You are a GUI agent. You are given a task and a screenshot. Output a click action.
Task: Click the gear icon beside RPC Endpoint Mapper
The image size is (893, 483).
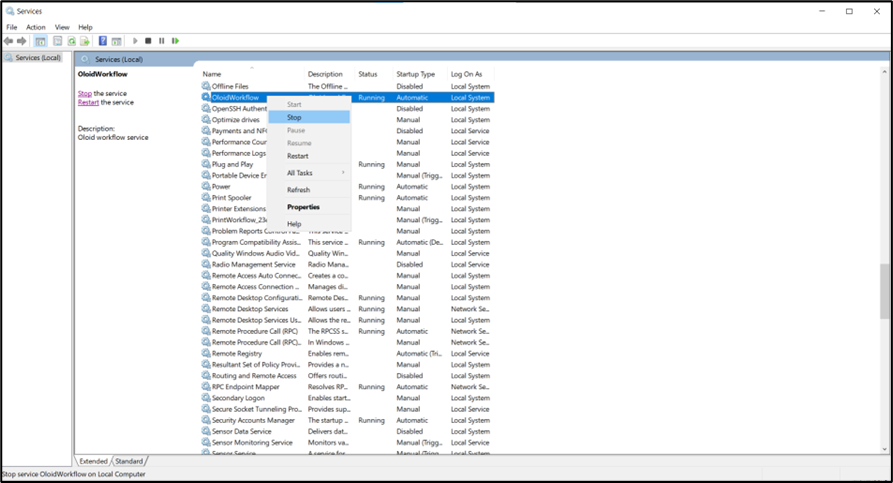[206, 386]
